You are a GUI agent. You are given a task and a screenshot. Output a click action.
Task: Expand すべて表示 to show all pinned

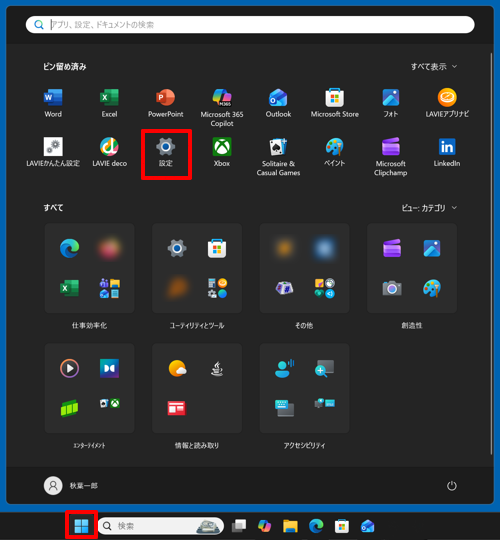pyautogui.click(x=434, y=66)
